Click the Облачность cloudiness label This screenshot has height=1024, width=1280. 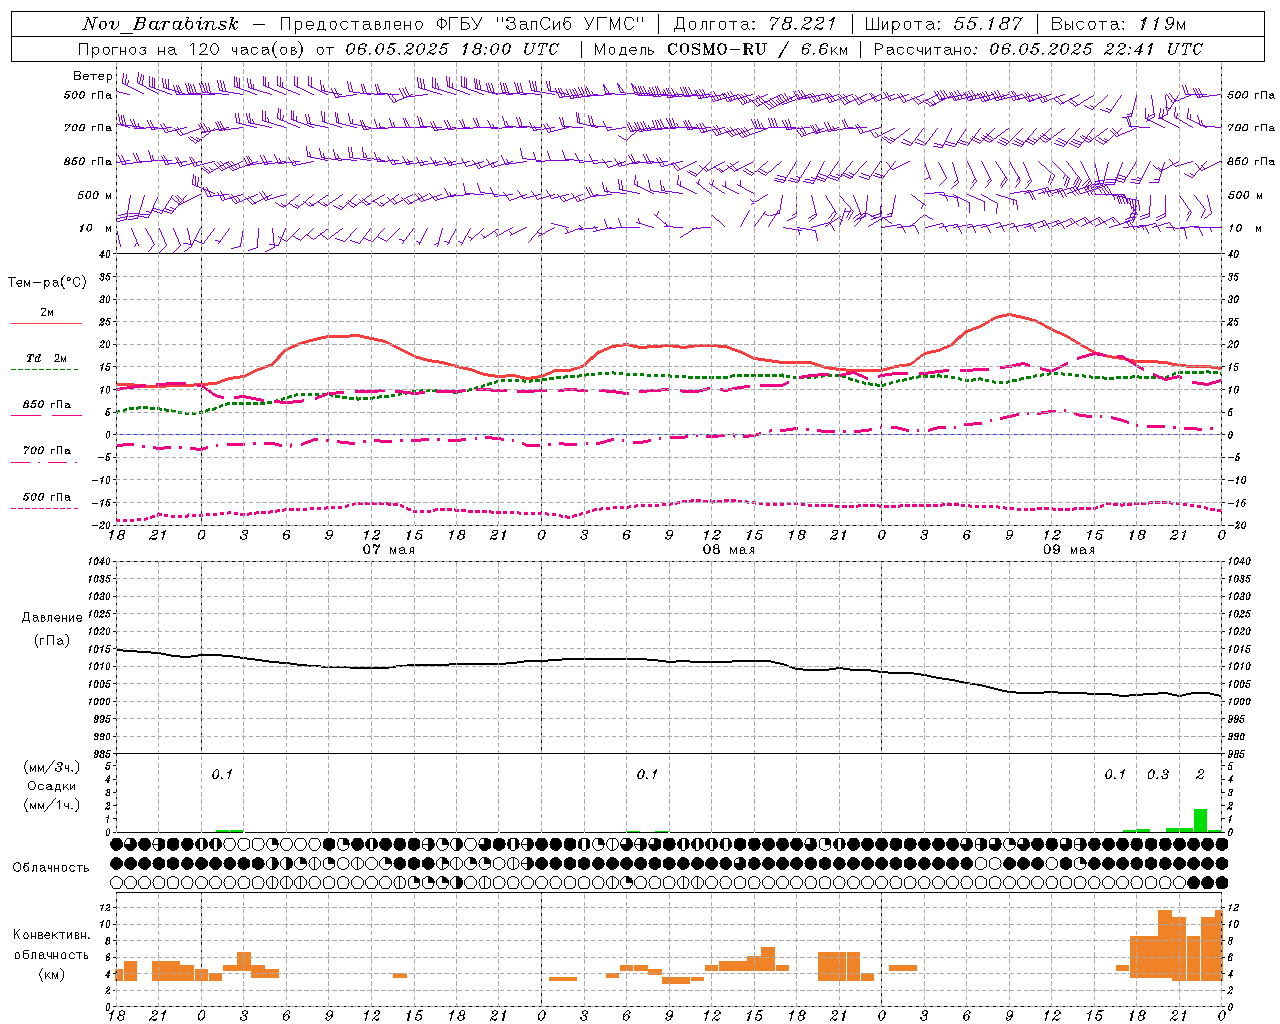tap(51, 868)
